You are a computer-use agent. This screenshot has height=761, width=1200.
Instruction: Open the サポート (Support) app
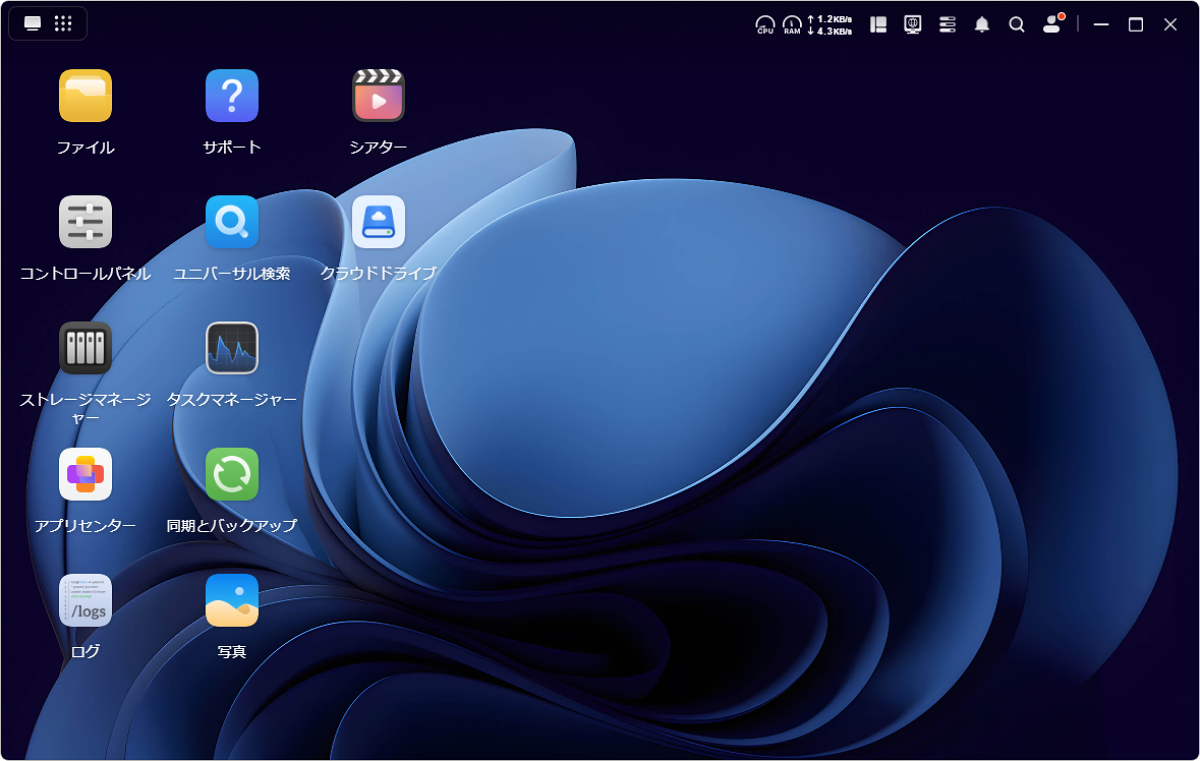232,96
